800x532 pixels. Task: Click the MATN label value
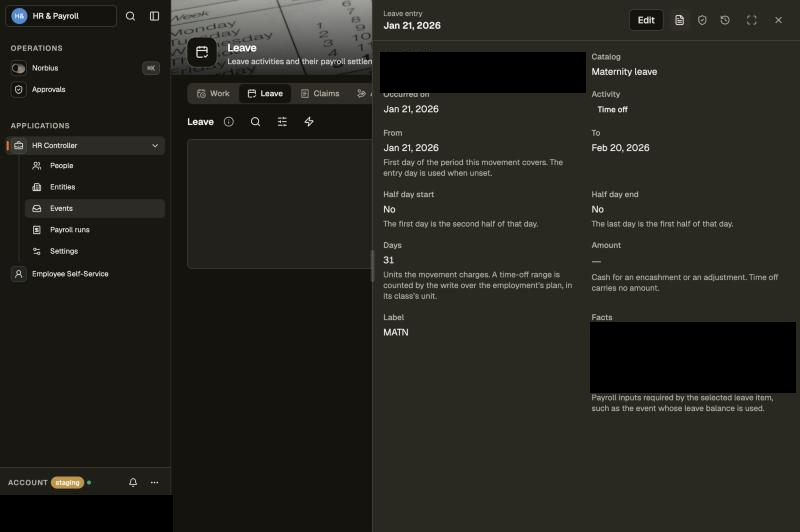point(396,333)
